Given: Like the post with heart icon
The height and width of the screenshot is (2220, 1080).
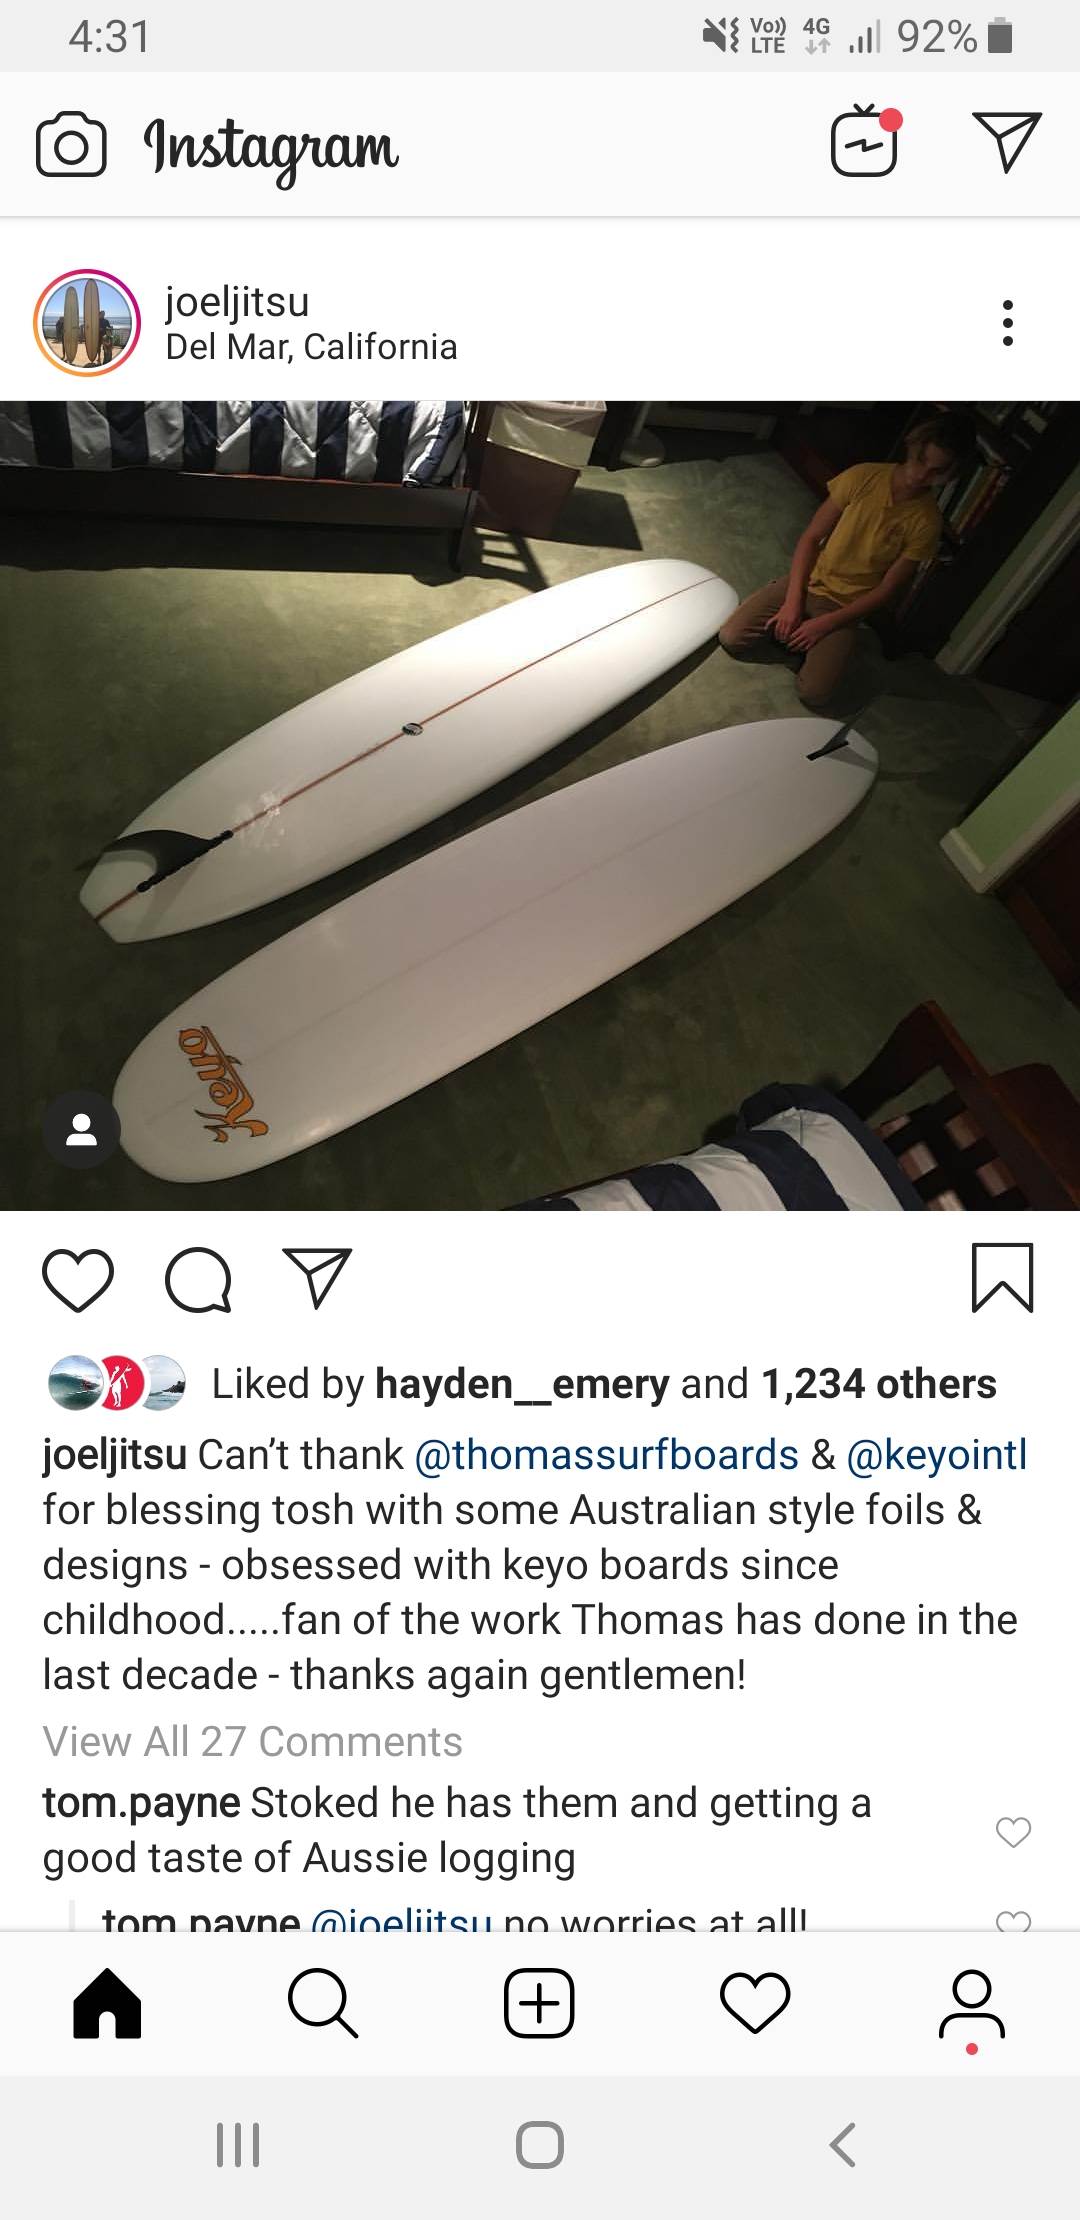Looking at the screenshot, I should (78, 1279).
